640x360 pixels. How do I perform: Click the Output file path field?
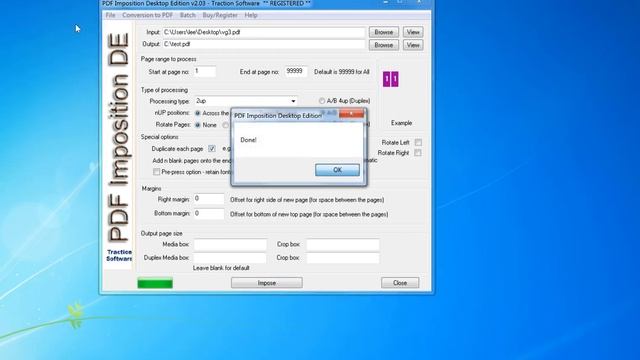point(264,44)
